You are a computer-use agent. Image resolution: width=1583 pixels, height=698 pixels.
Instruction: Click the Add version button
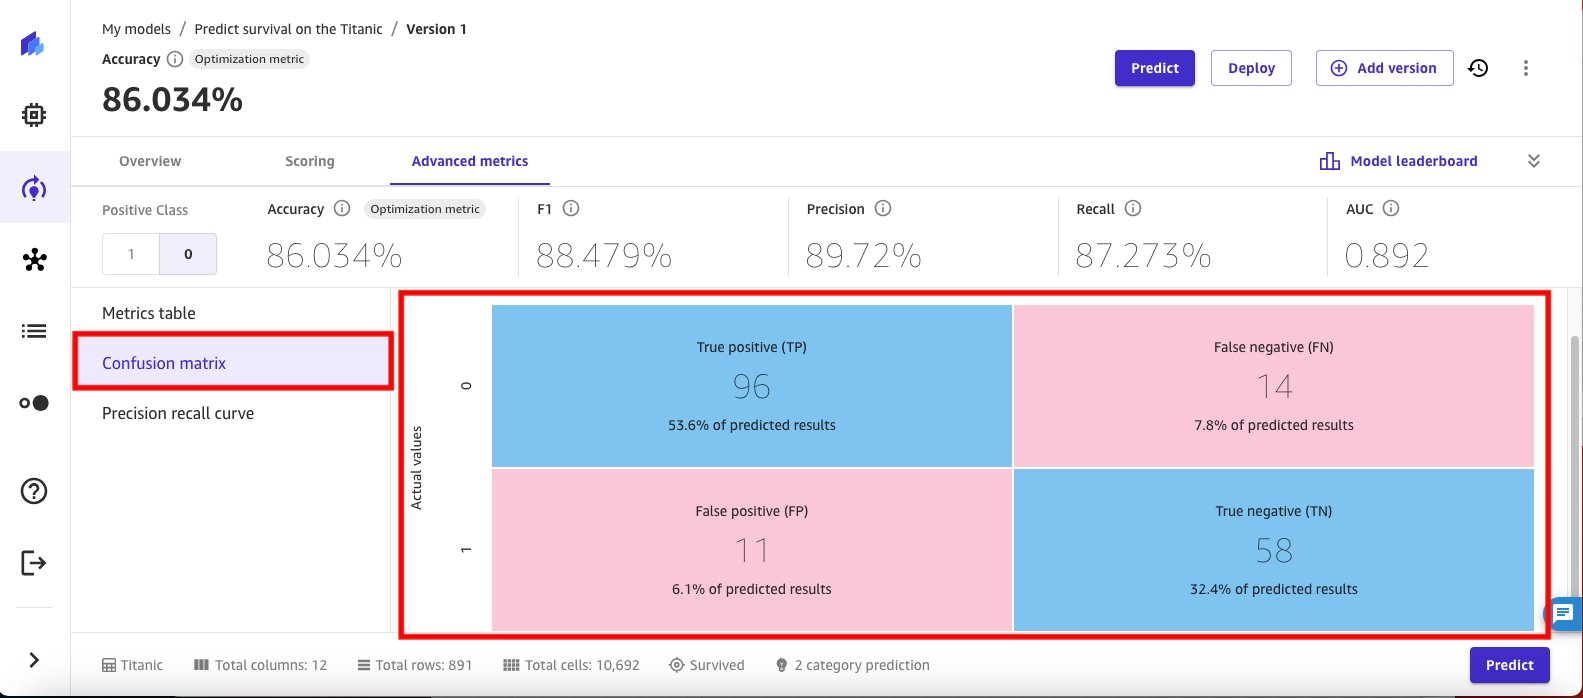click(x=1384, y=68)
